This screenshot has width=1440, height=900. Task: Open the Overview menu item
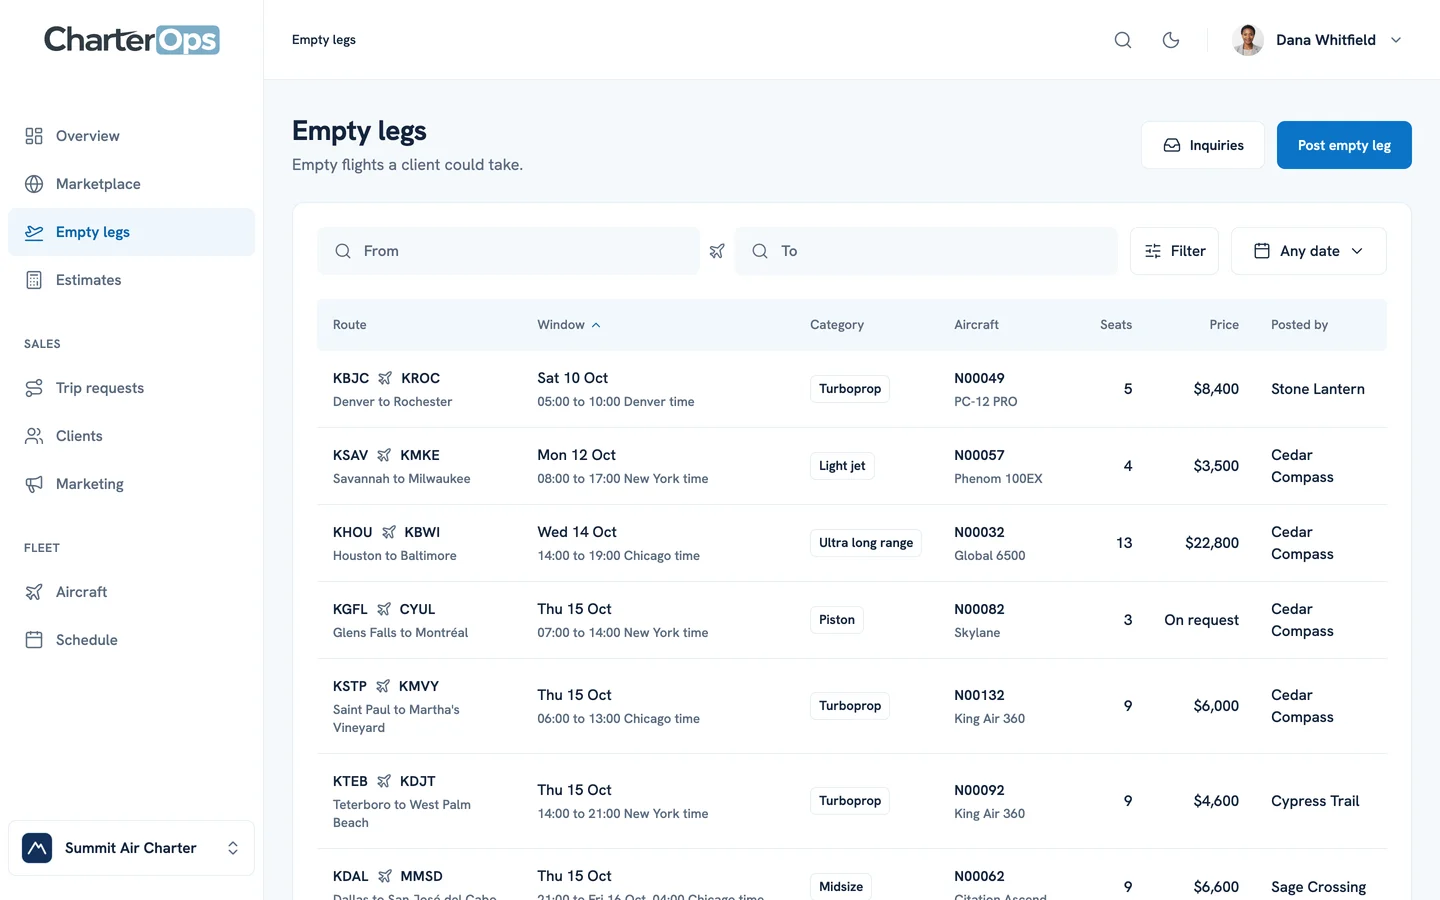coord(131,136)
